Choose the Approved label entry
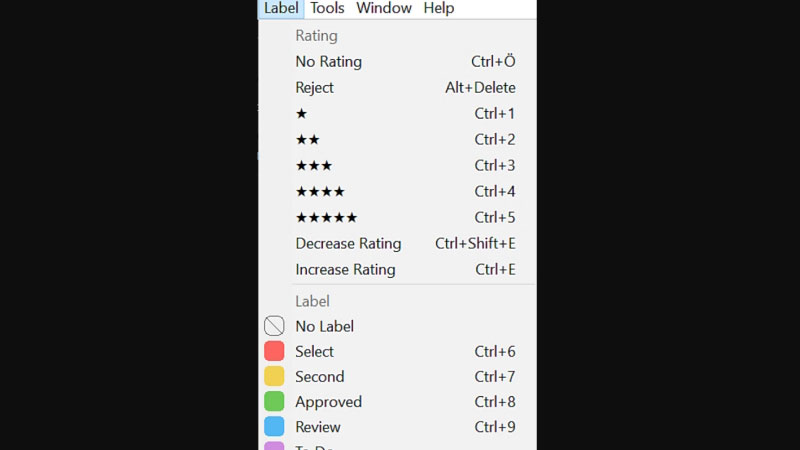 [328, 402]
